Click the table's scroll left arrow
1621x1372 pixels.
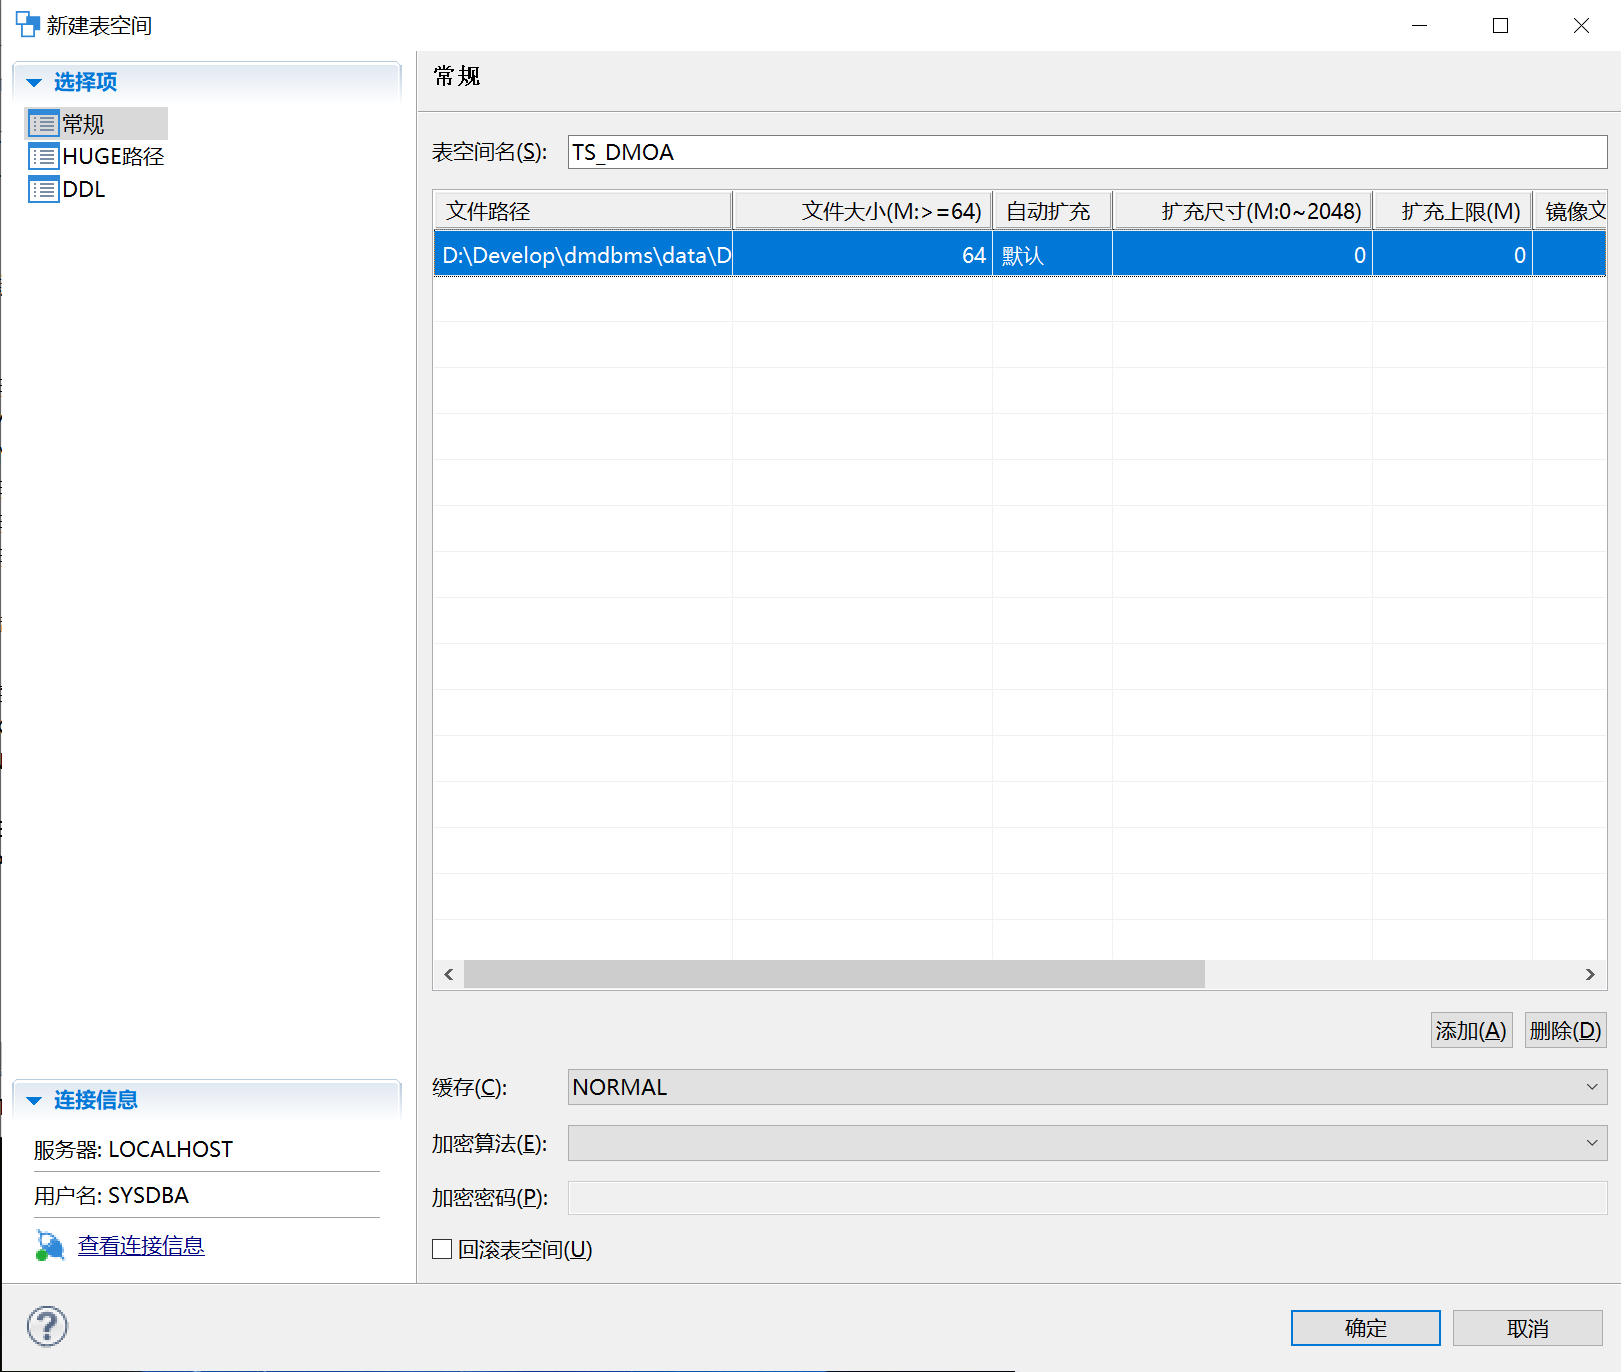coord(449,974)
